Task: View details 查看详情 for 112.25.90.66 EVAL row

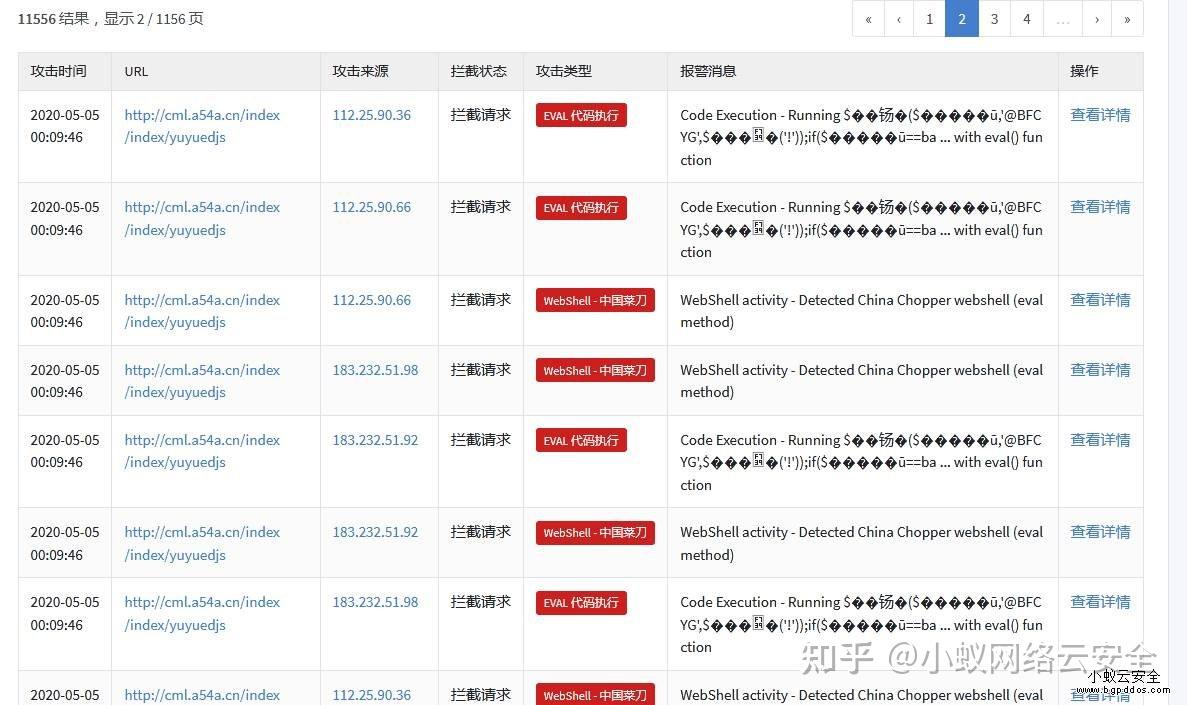Action: click(x=1100, y=207)
